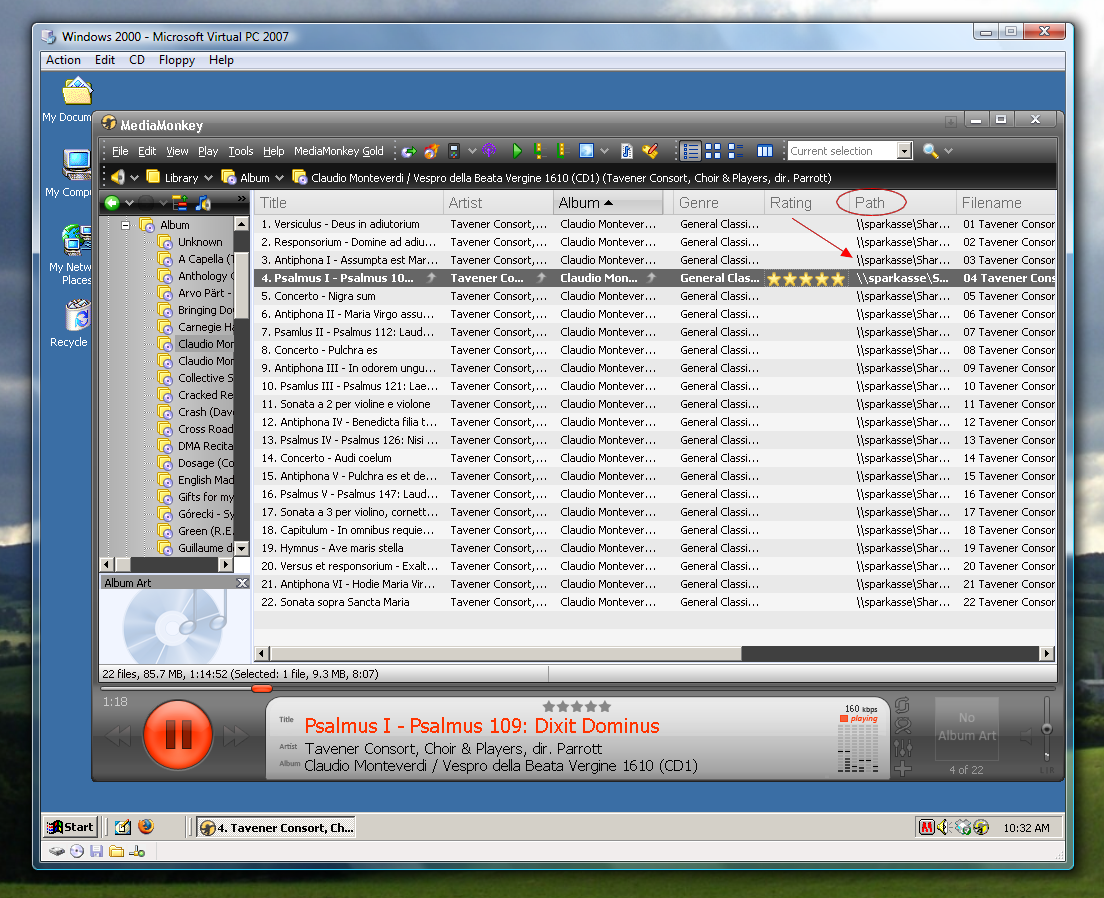
Task: Open the Floppy menu in Virtual PC
Action: pyautogui.click(x=177, y=60)
